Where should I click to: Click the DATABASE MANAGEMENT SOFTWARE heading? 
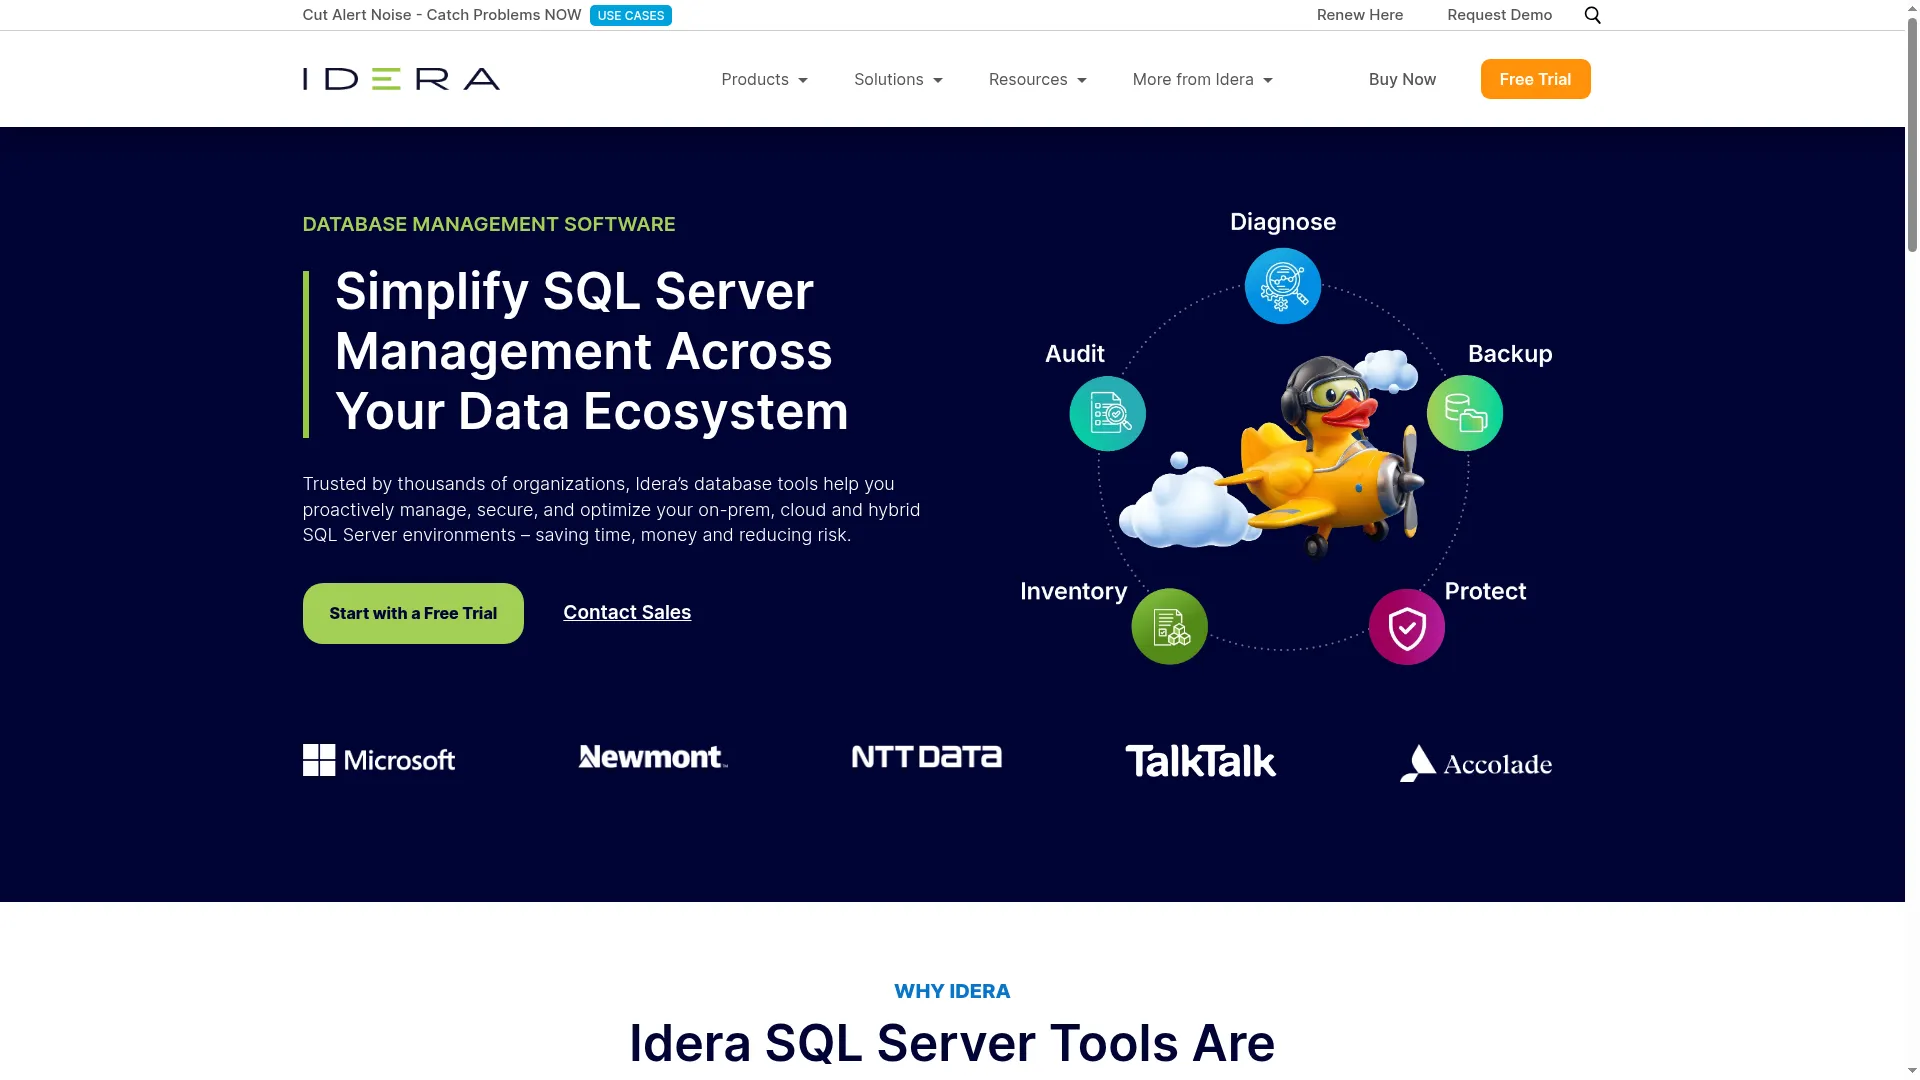coord(489,224)
